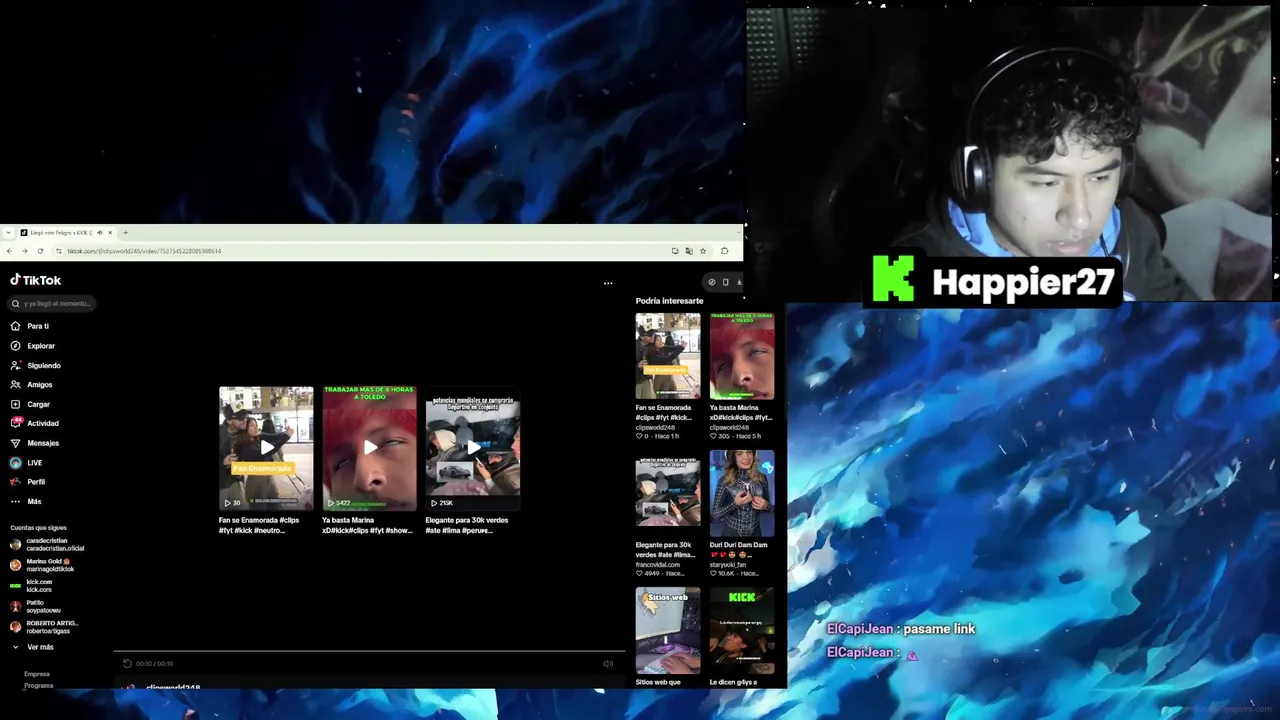Open Elegante para 30k verdes suggestion thumbnail
This screenshot has width=1280, height=720.
(668, 493)
